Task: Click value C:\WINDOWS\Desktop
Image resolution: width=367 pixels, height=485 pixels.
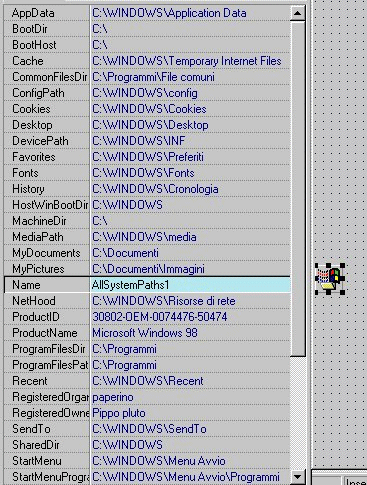Action: (x=150, y=125)
